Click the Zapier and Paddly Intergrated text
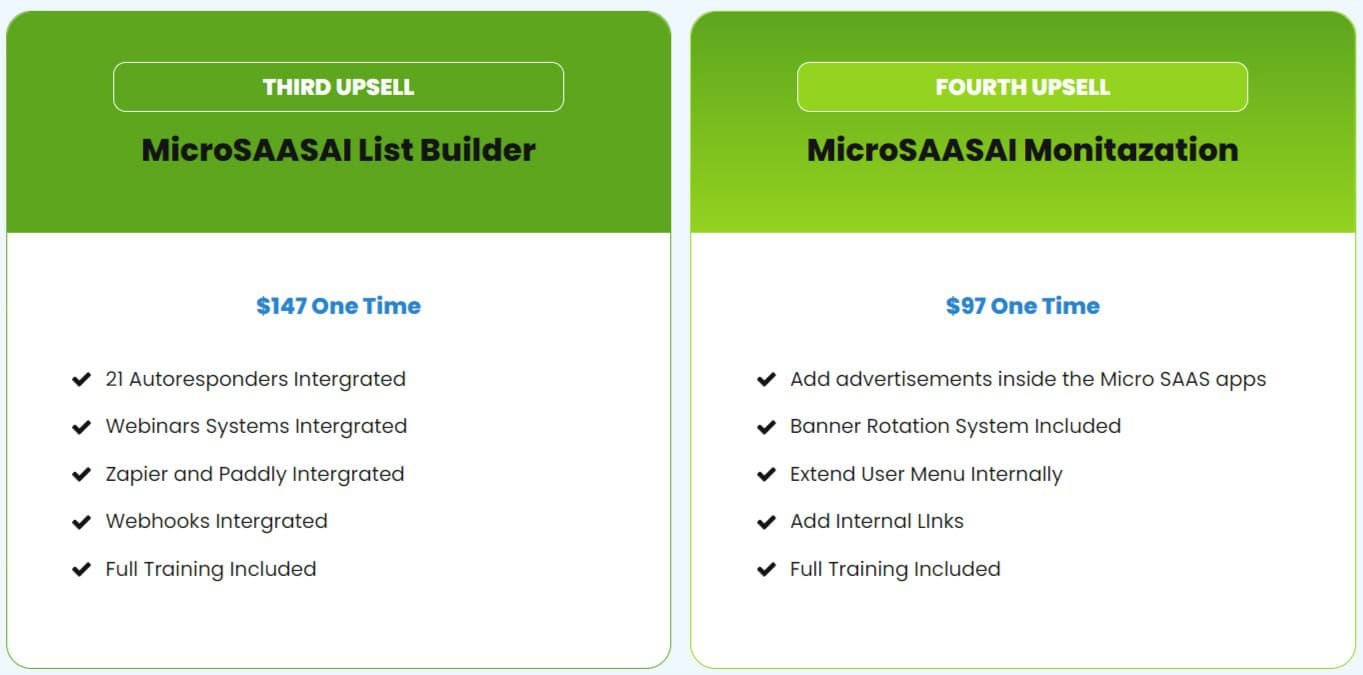Image resolution: width=1363 pixels, height=675 pixels. 255,474
